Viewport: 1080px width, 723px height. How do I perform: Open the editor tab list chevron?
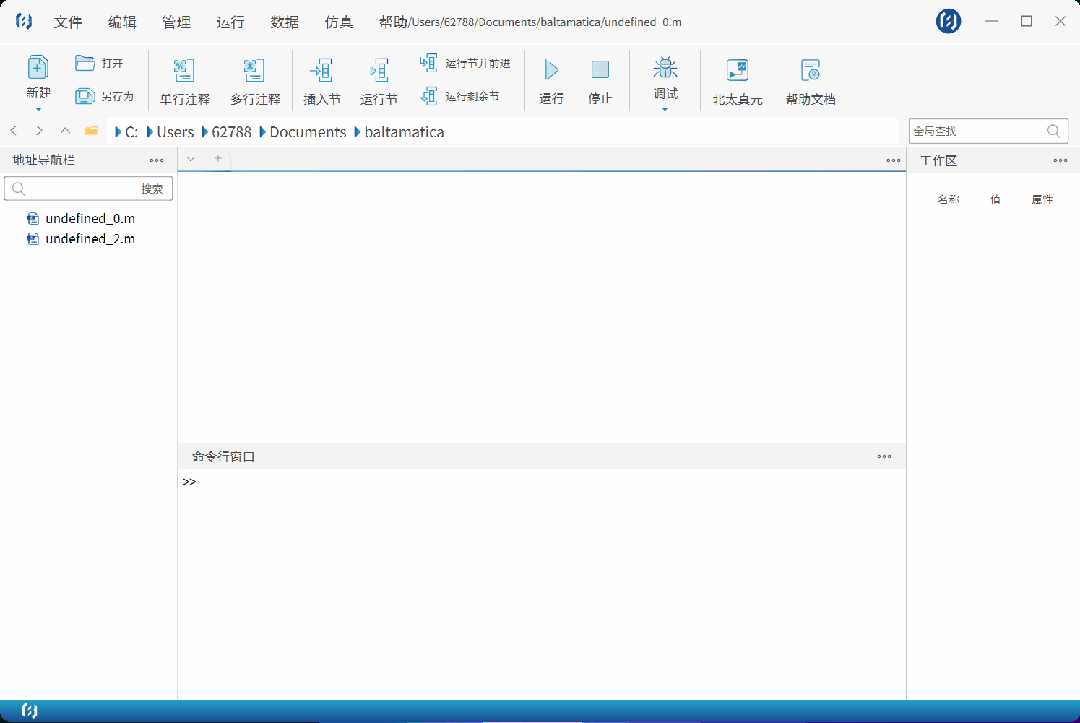(x=192, y=159)
